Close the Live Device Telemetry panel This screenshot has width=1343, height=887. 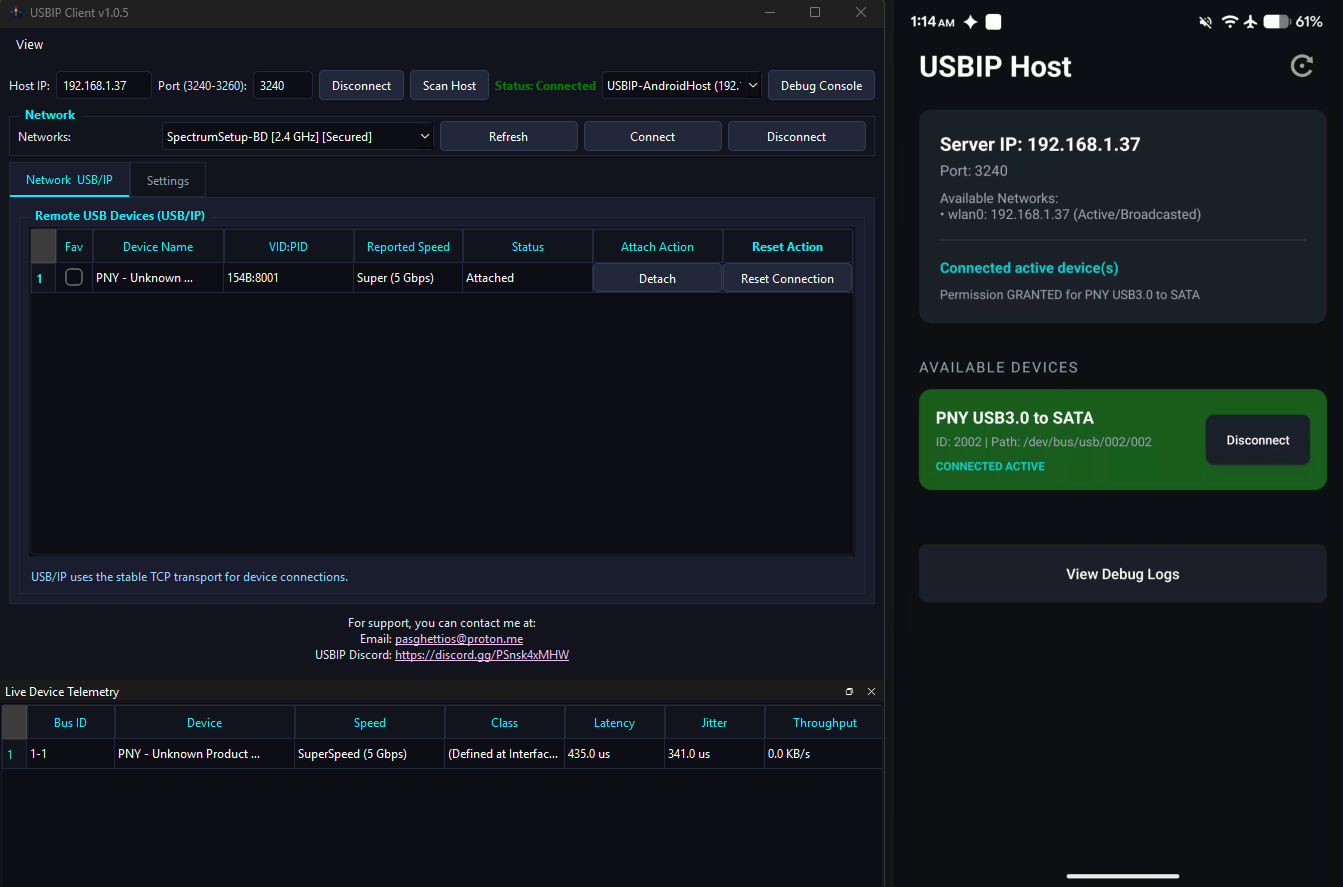(871, 692)
